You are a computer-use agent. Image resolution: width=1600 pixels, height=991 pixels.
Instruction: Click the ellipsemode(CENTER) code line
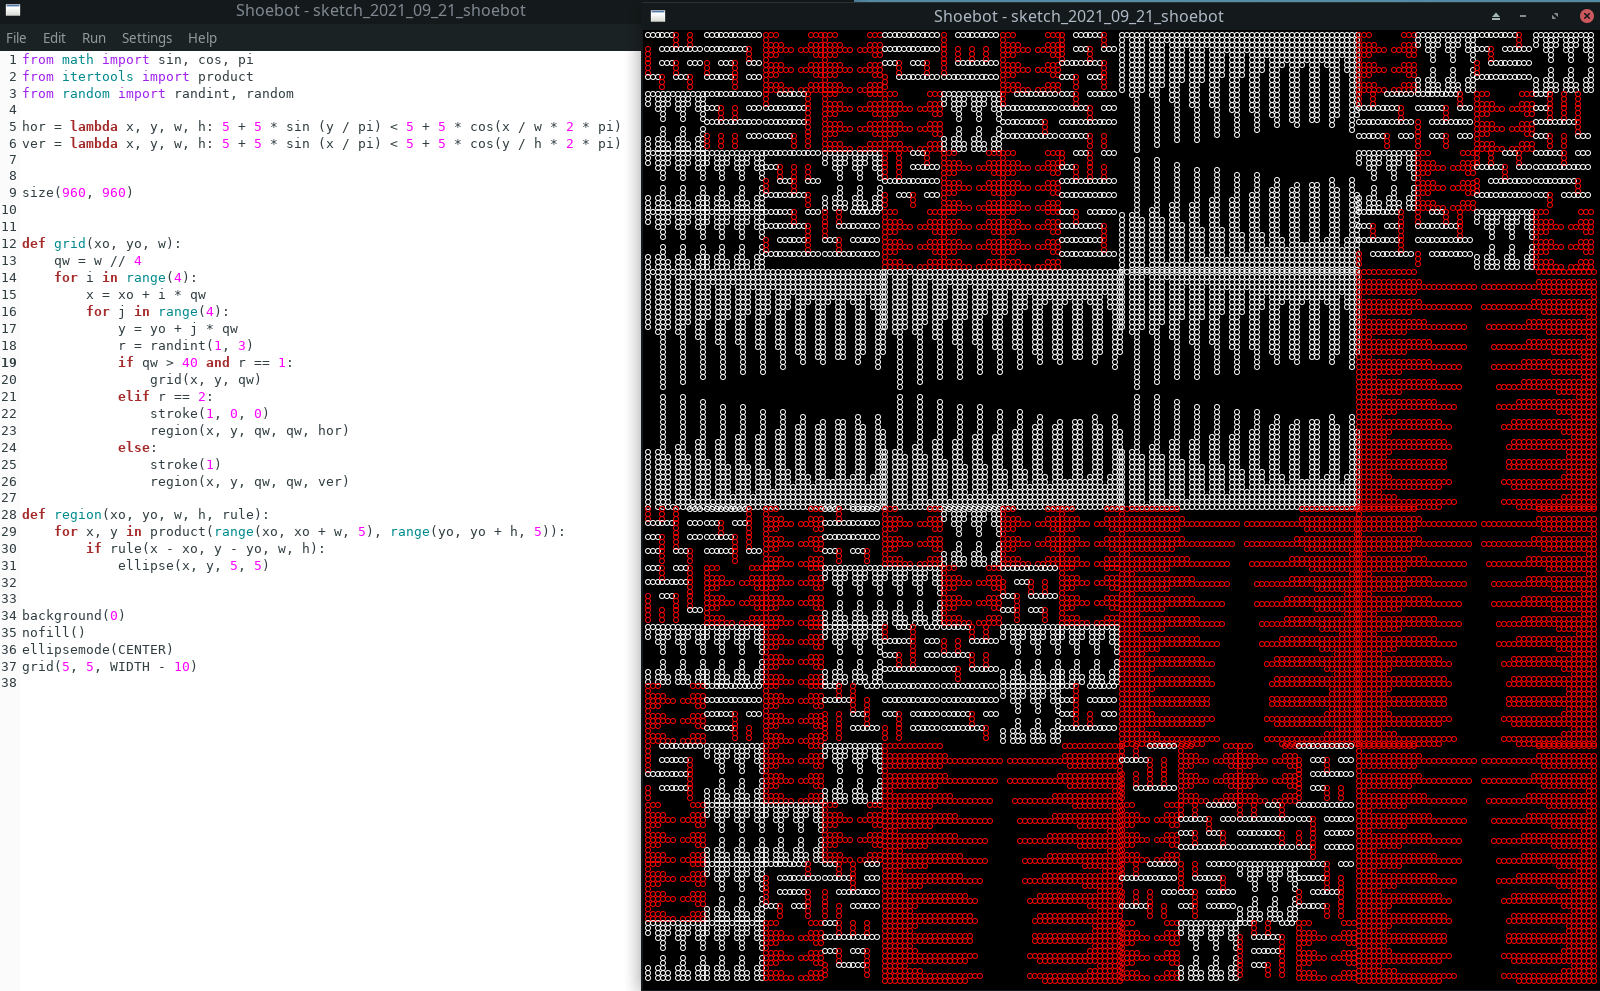point(97,650)
